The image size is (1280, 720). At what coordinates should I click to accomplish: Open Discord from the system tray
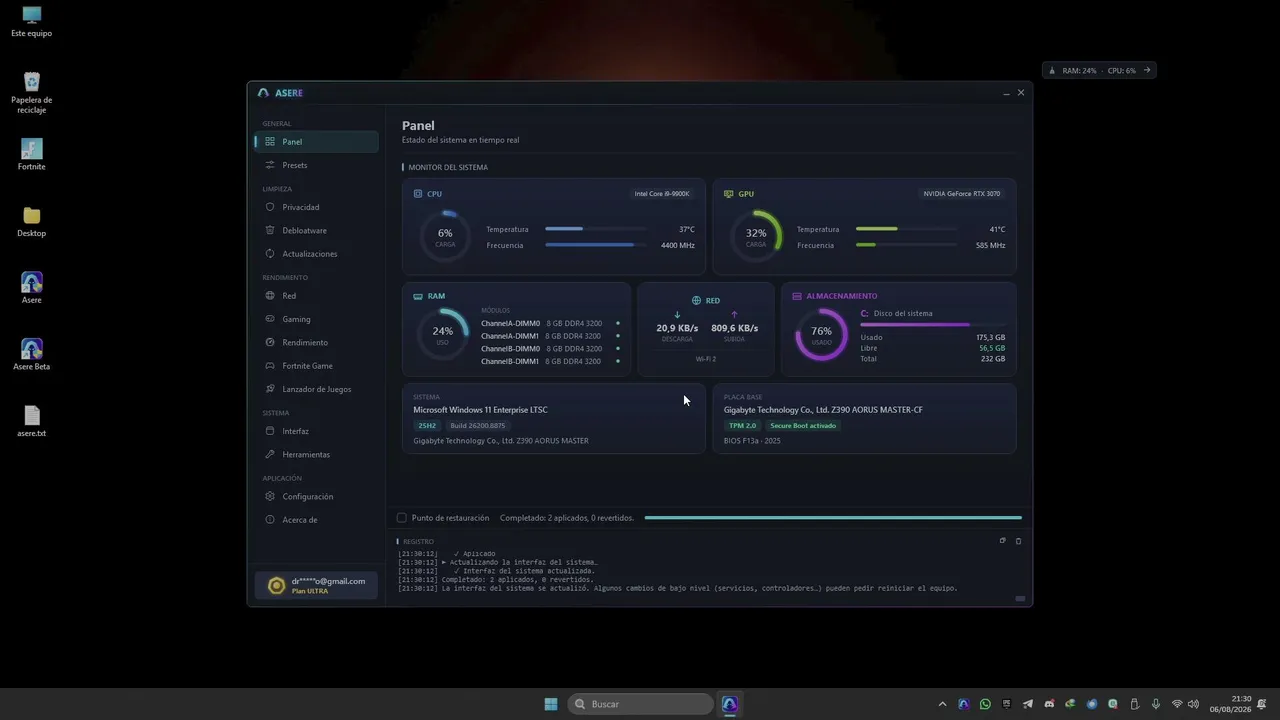coord(1049,704)
